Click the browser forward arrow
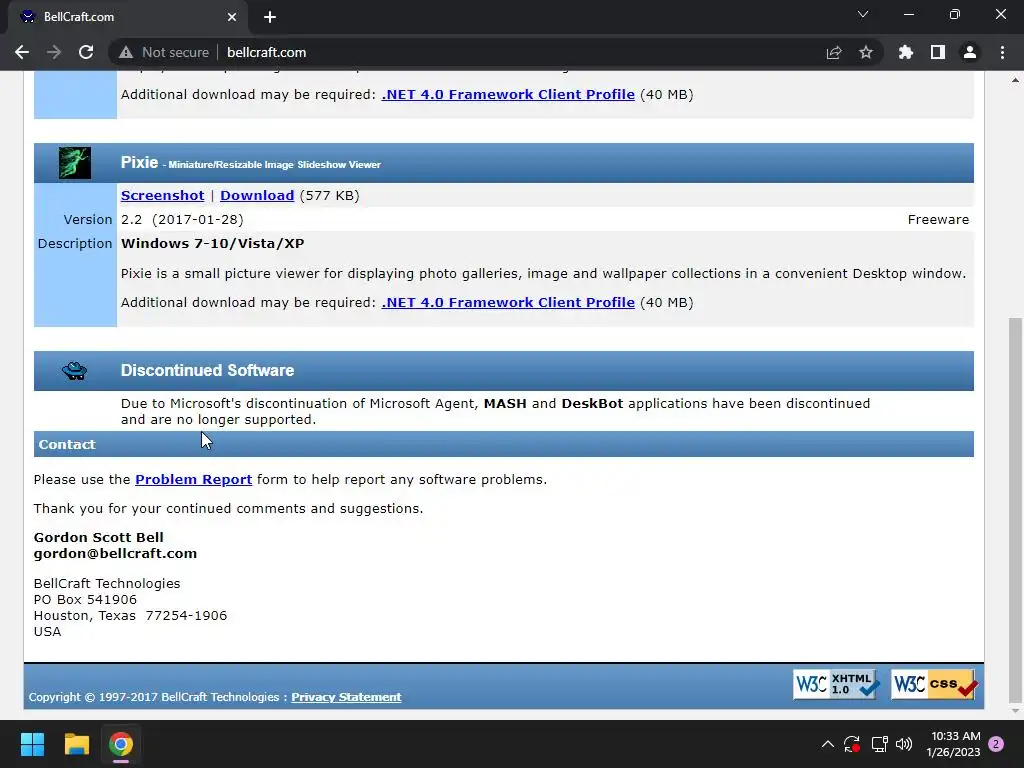 coord(54,52)
